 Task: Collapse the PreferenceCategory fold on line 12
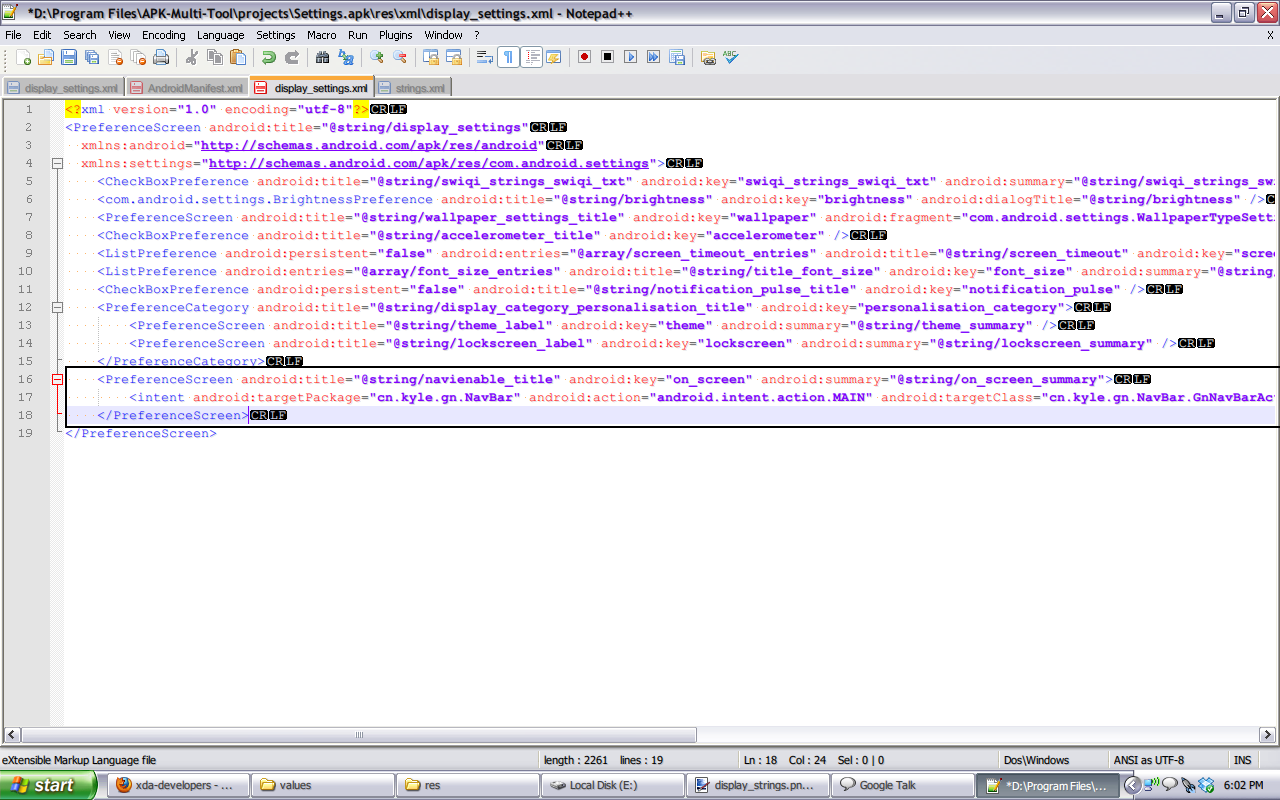(x=57, y=307)
